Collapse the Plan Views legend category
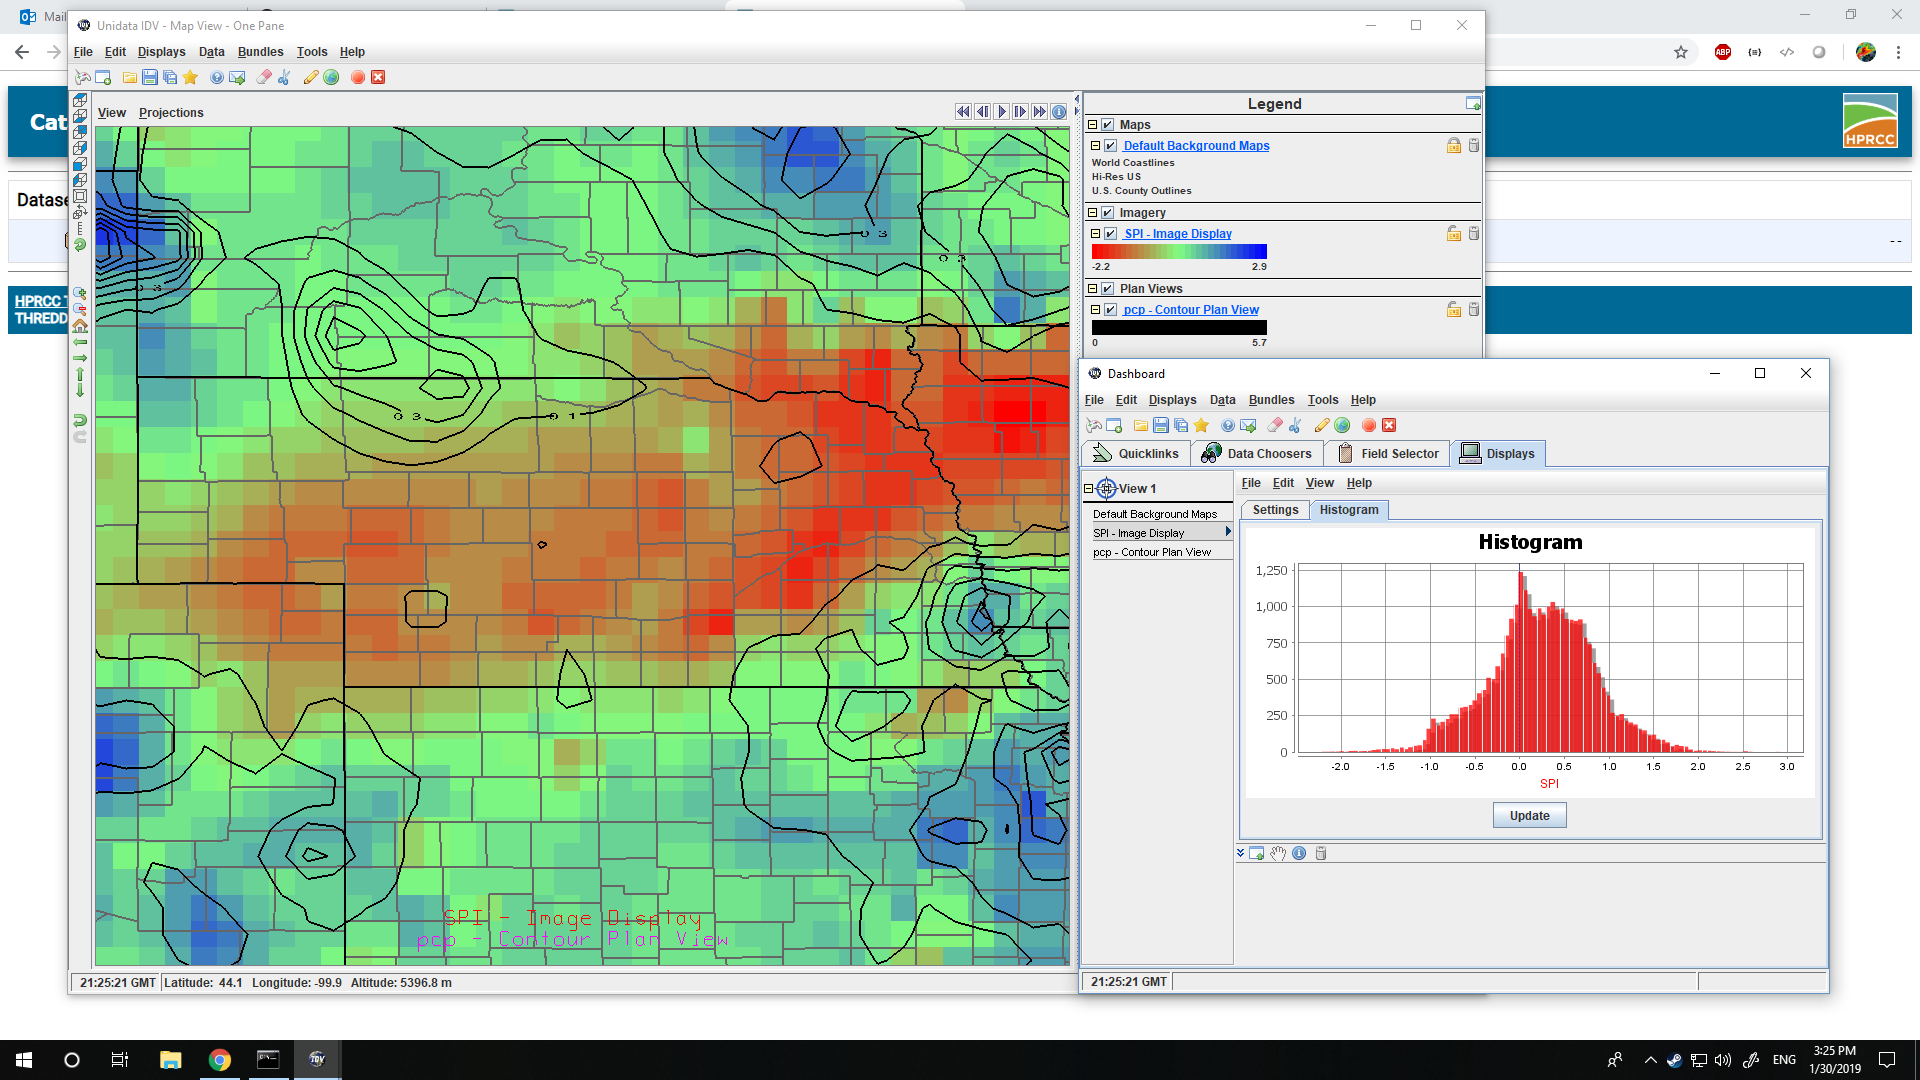The image size is (1920, 1080). pos(1093,289)
